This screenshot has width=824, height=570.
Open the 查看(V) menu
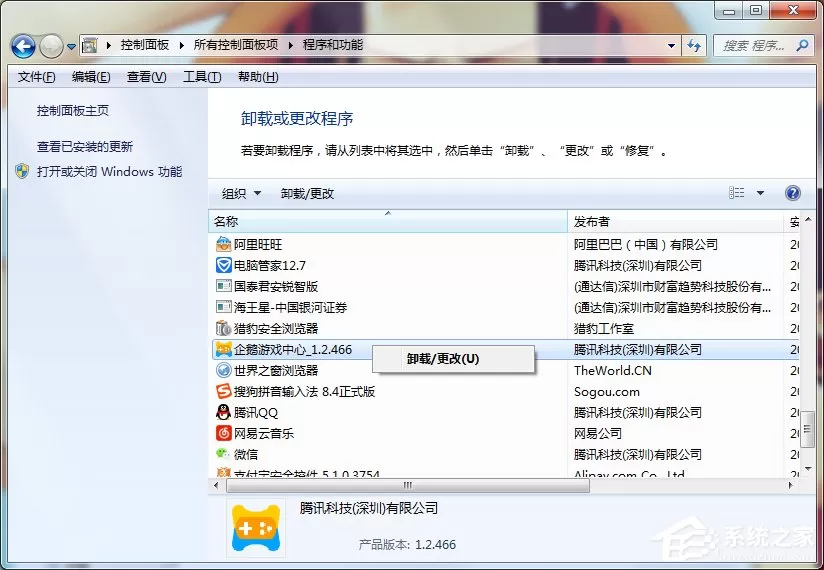tap(146, 77)
